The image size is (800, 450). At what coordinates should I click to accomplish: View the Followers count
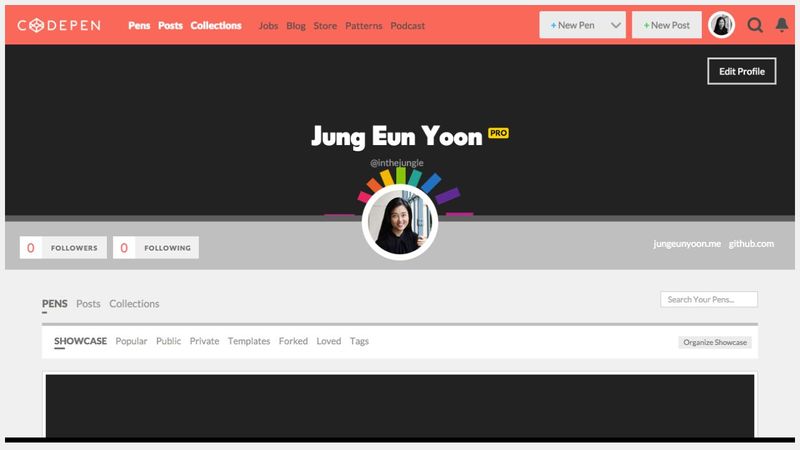click(x=62, y=248)
